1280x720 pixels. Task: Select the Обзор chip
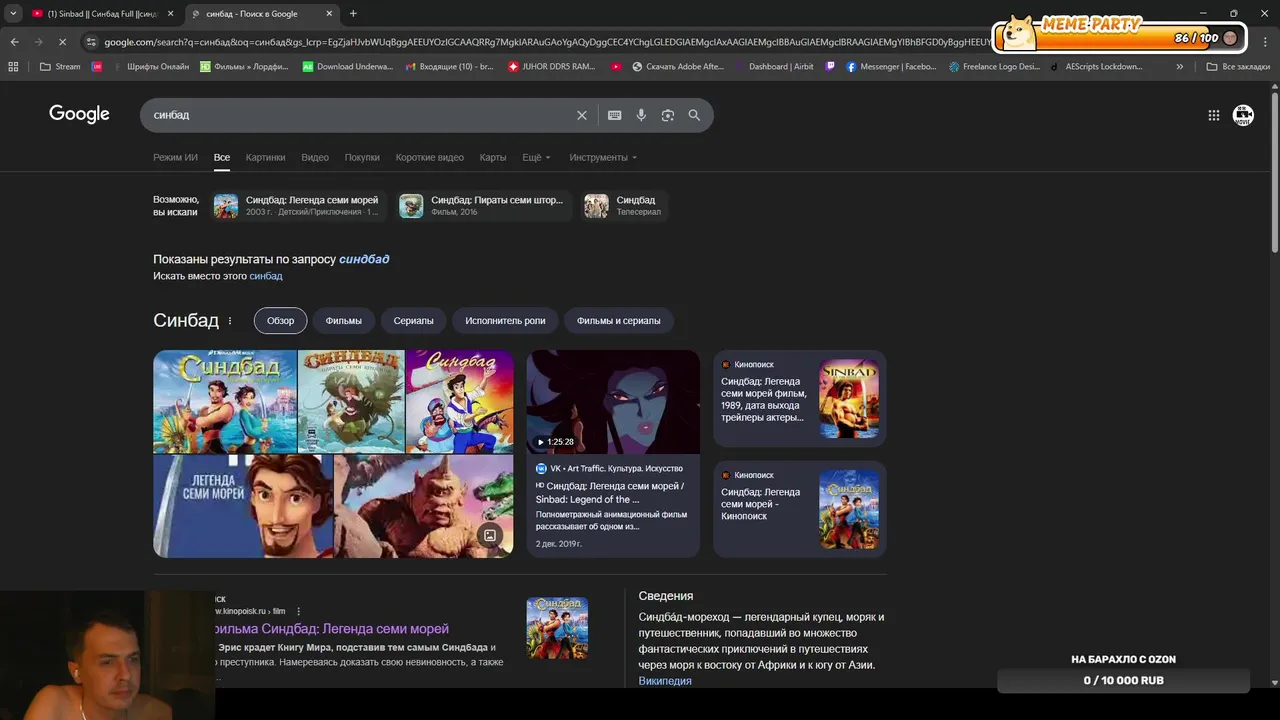click(281, 321)
